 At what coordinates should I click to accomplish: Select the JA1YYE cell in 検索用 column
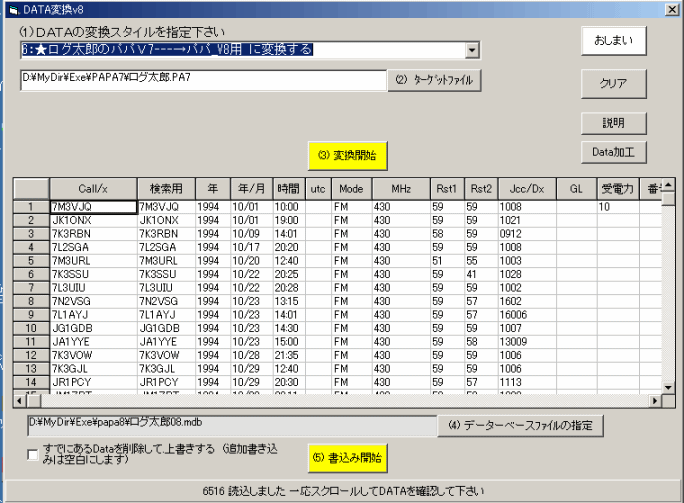166,342
